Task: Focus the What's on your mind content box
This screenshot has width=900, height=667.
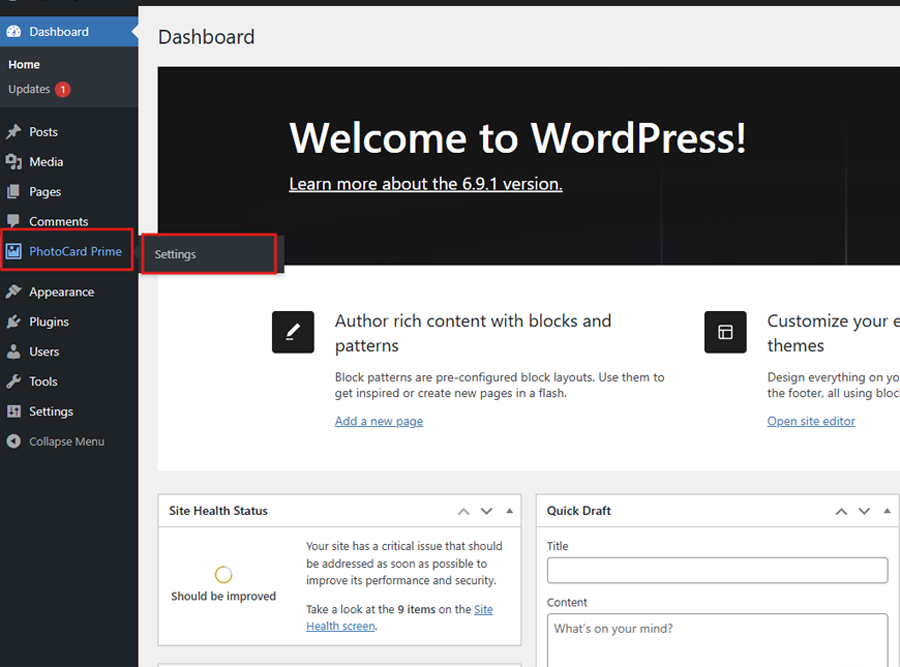Action: click(x=717, y=640)
